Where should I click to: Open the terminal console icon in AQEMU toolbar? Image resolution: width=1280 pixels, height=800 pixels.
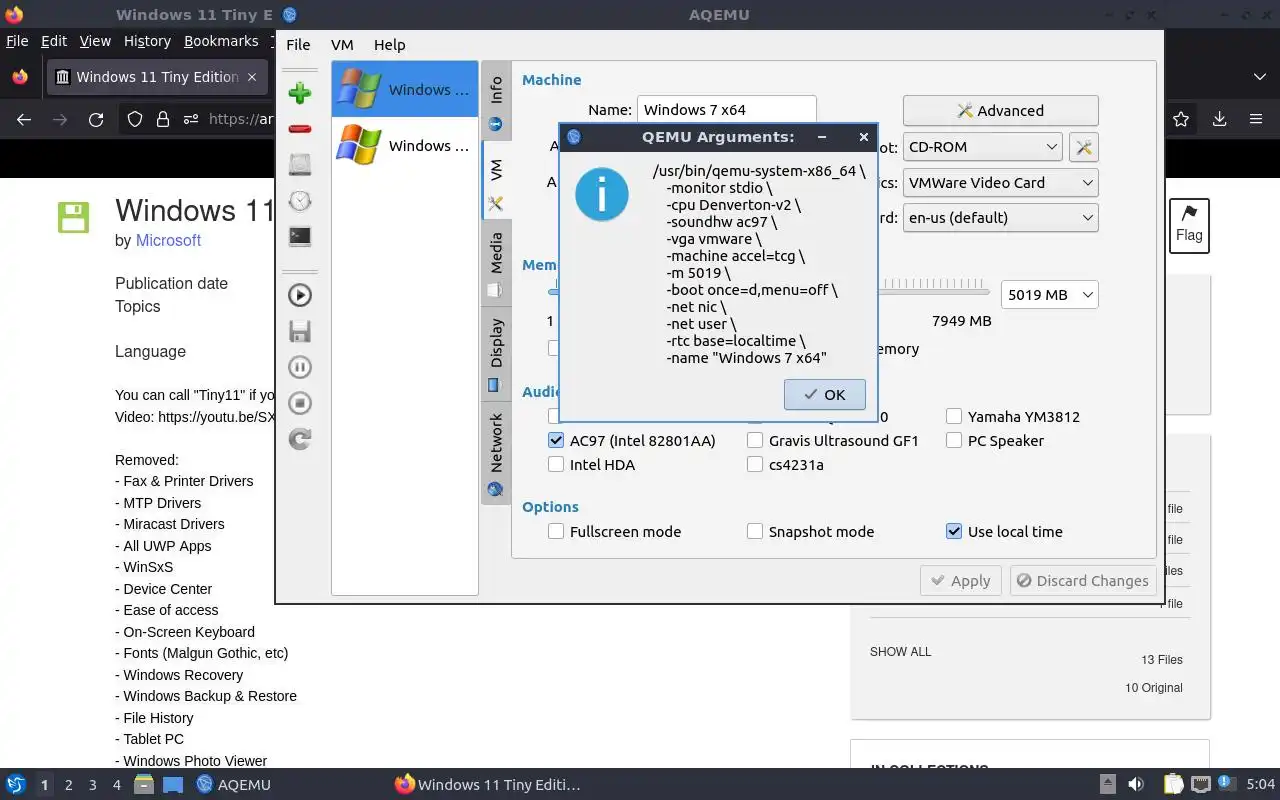coord(299,237)
